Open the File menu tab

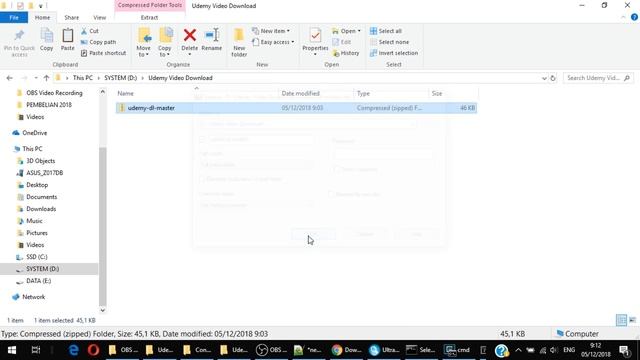[x=14, y=18]
